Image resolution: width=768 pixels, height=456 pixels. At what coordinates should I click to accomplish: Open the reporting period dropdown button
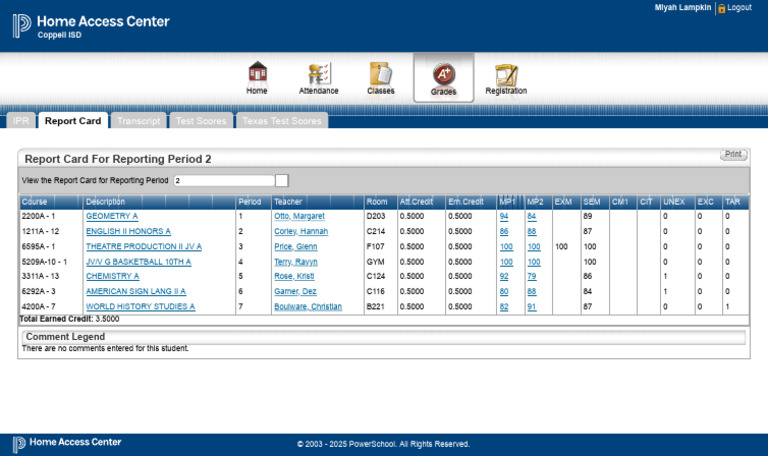tap(282, 181)
